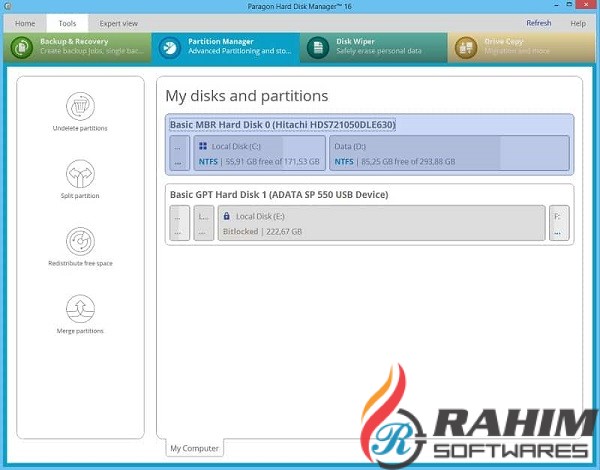Click the Bitlocked 222,67 GB text
This screenshot has height=470, width=600.
(262, 232)
